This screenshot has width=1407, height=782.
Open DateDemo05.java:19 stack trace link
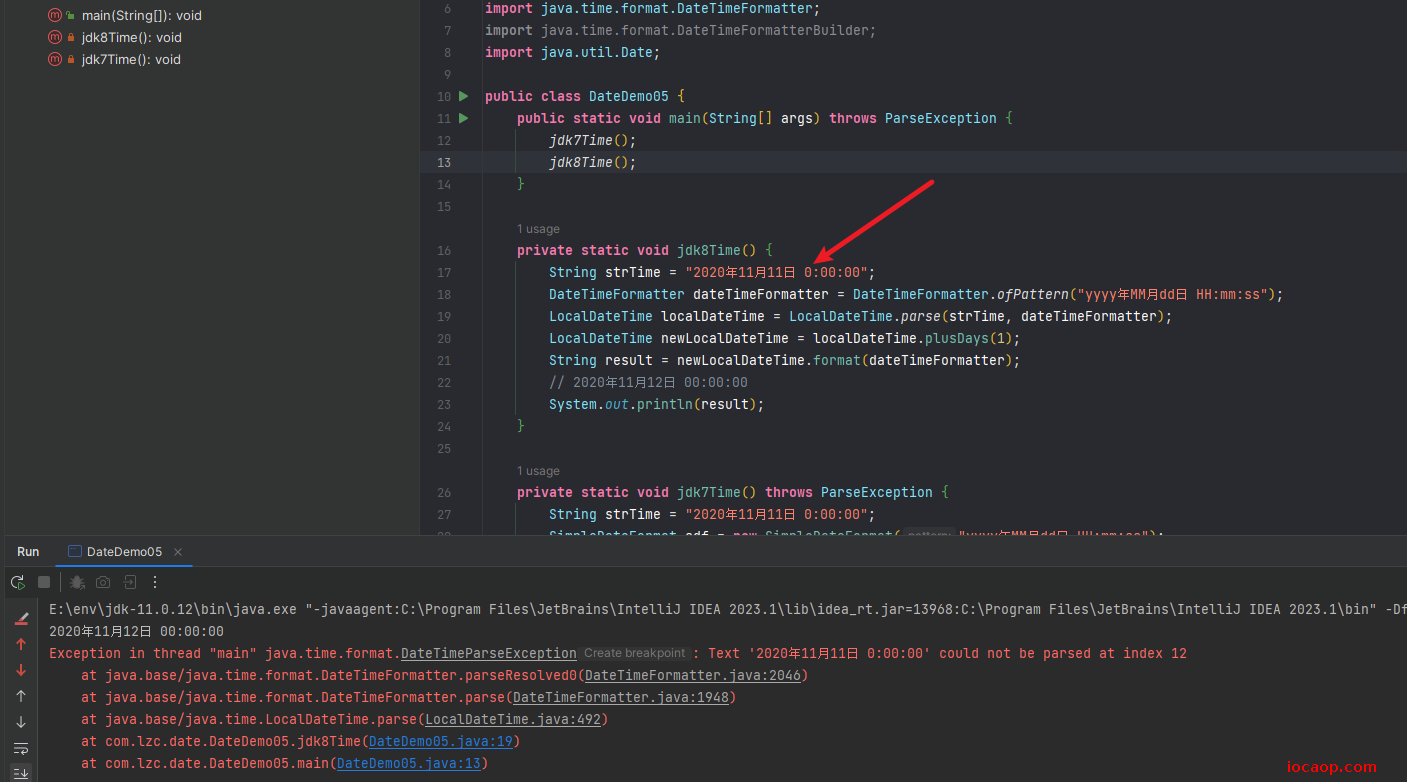click(x=441, y=741)
